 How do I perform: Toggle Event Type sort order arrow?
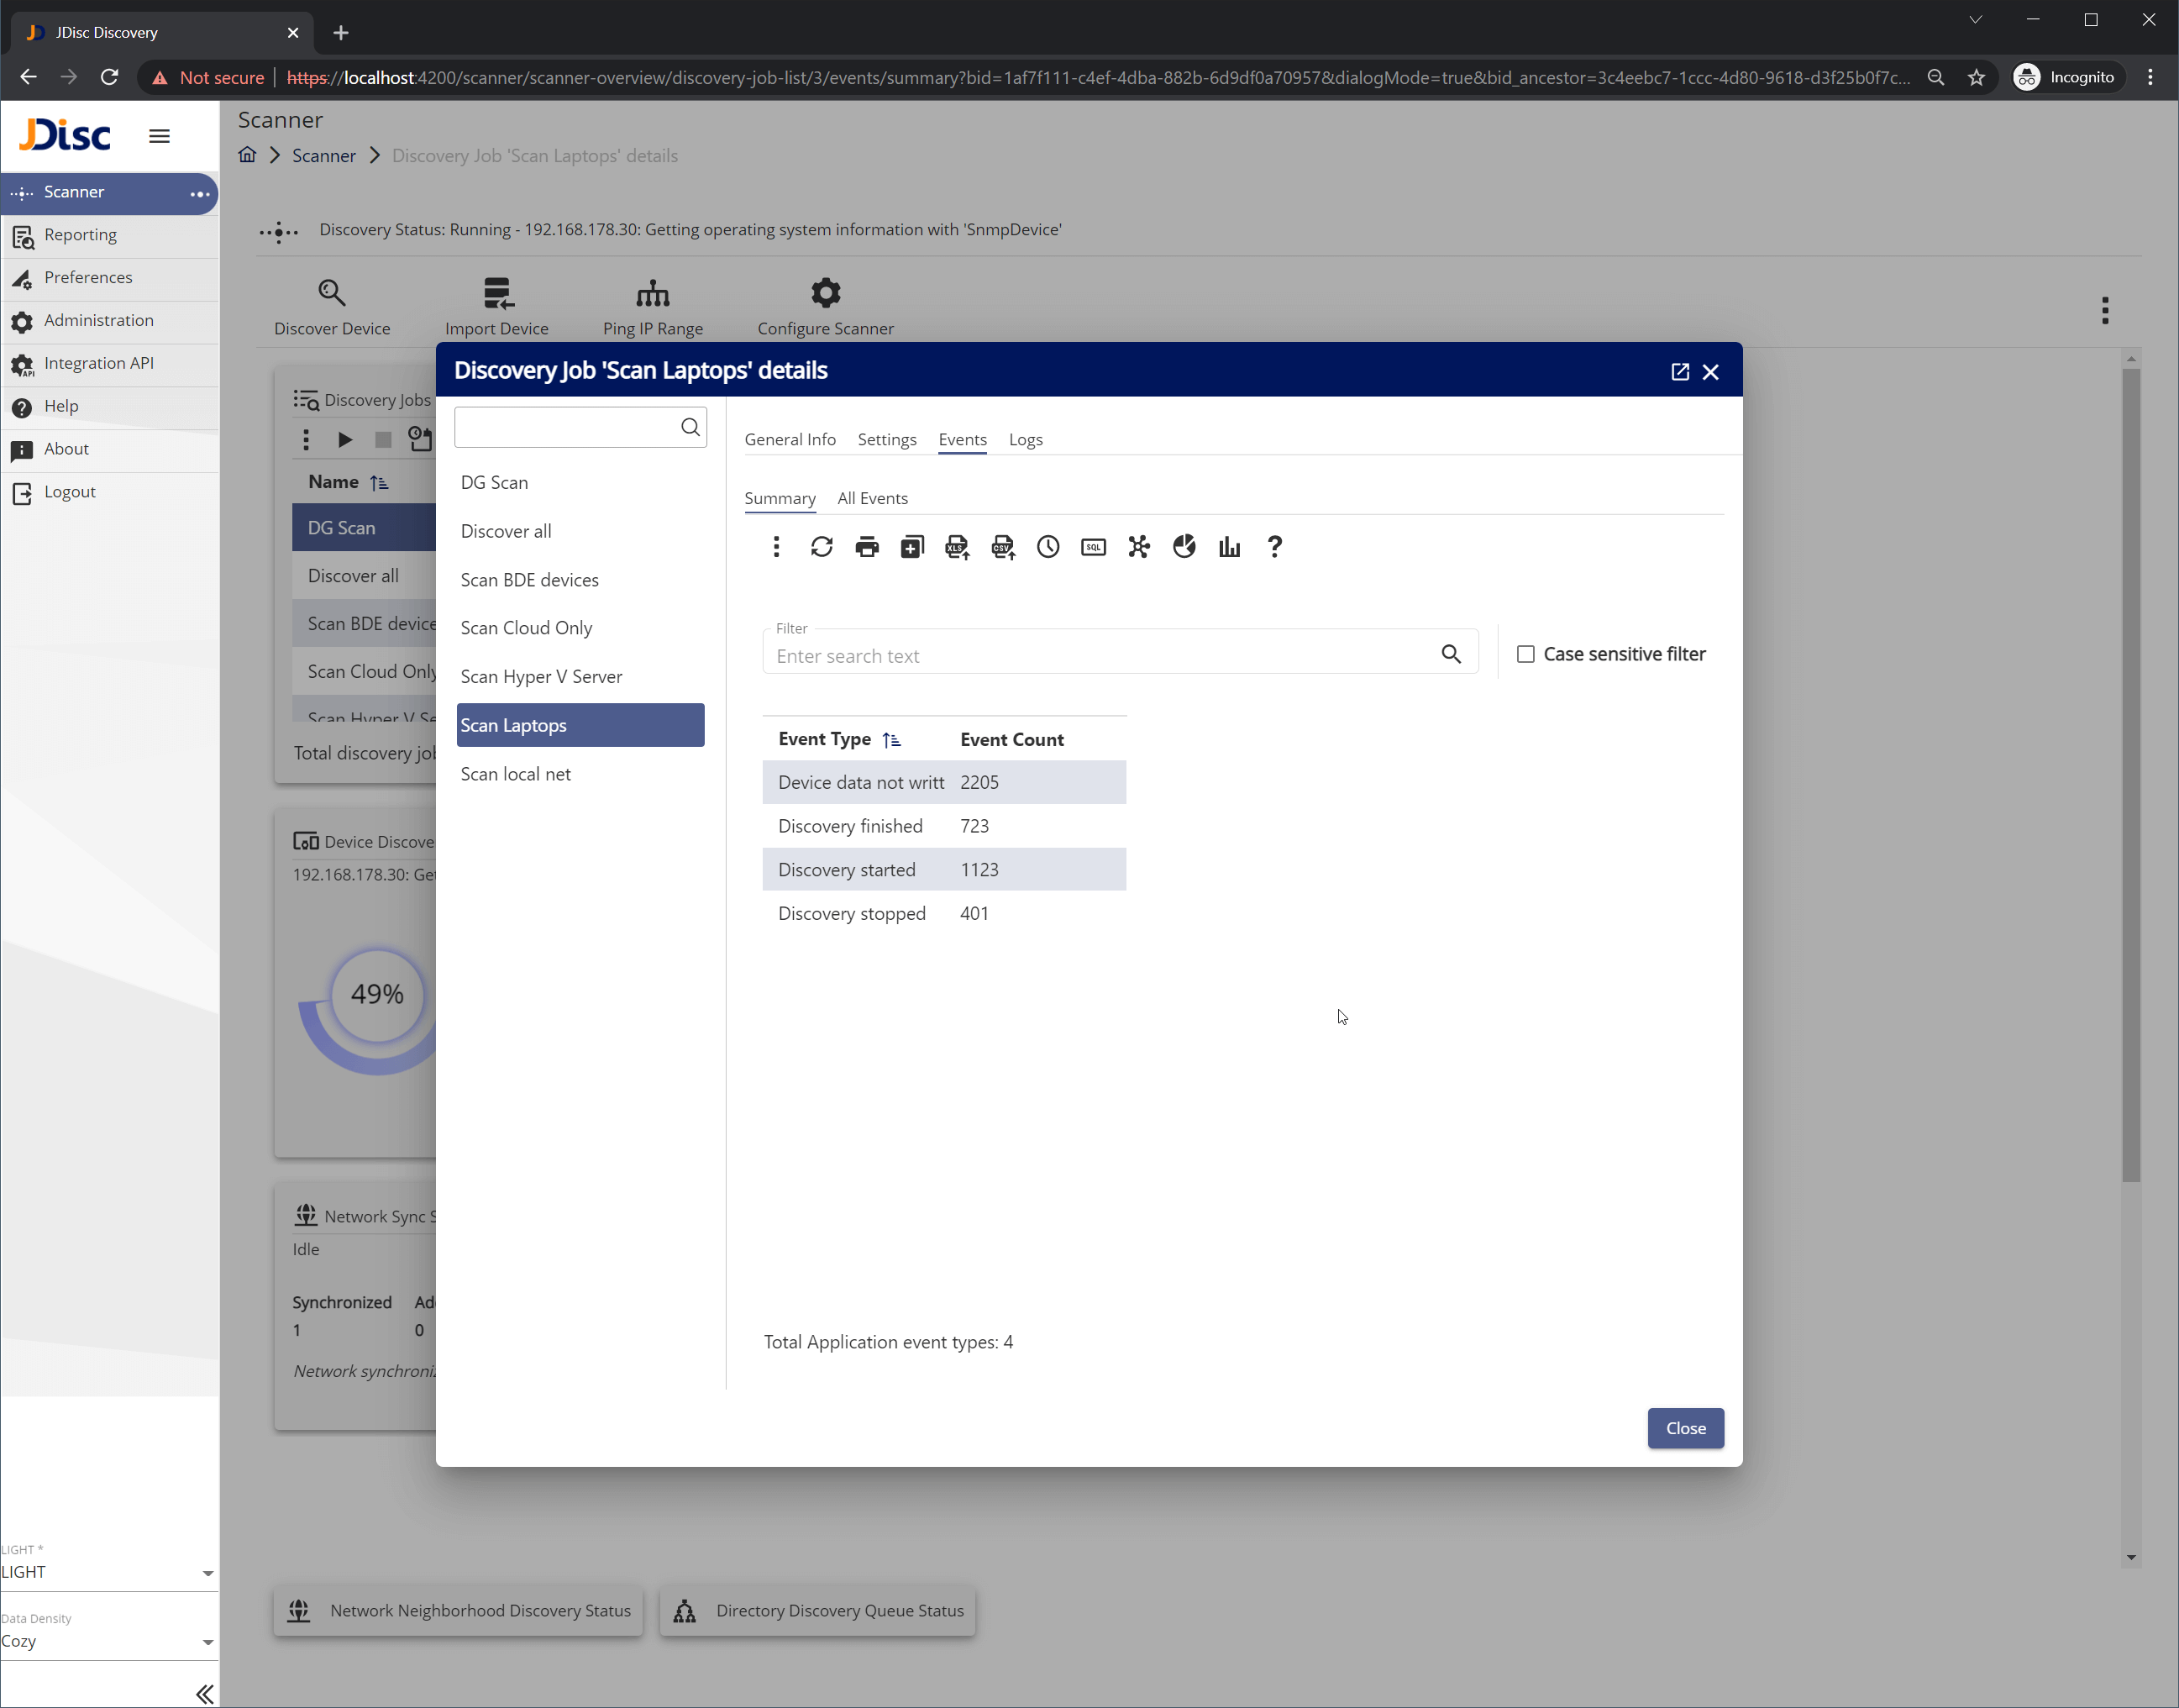coord(891,740)
